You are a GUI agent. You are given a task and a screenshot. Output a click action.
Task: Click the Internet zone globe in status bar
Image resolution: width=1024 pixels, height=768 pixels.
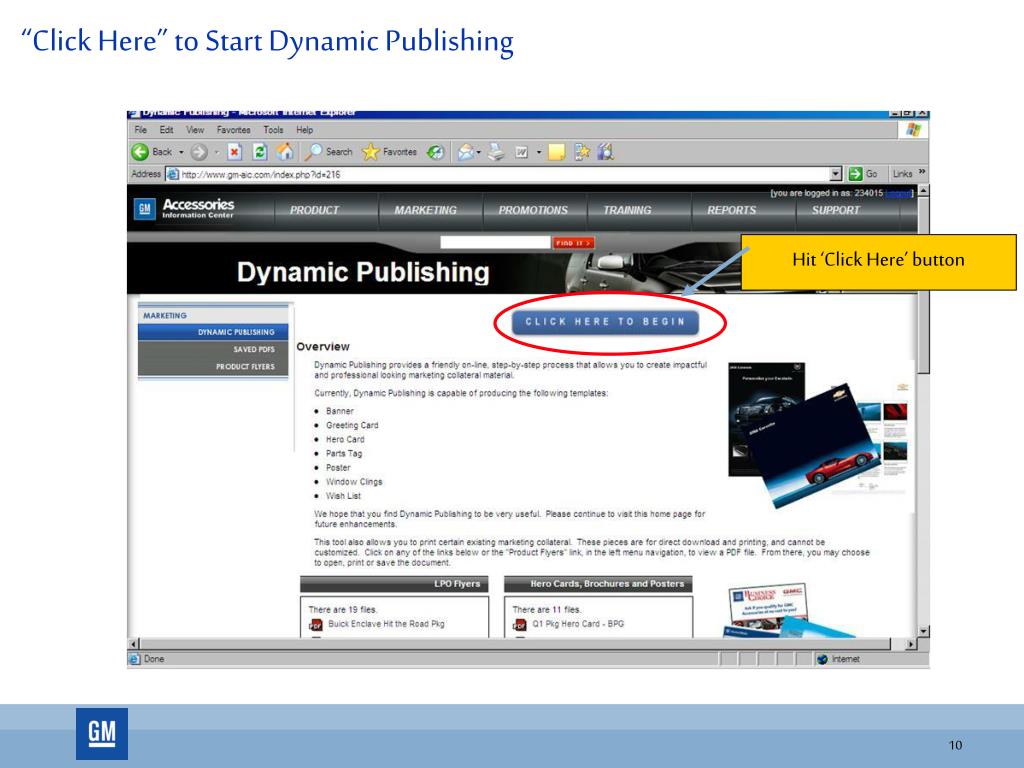[823, 660]
